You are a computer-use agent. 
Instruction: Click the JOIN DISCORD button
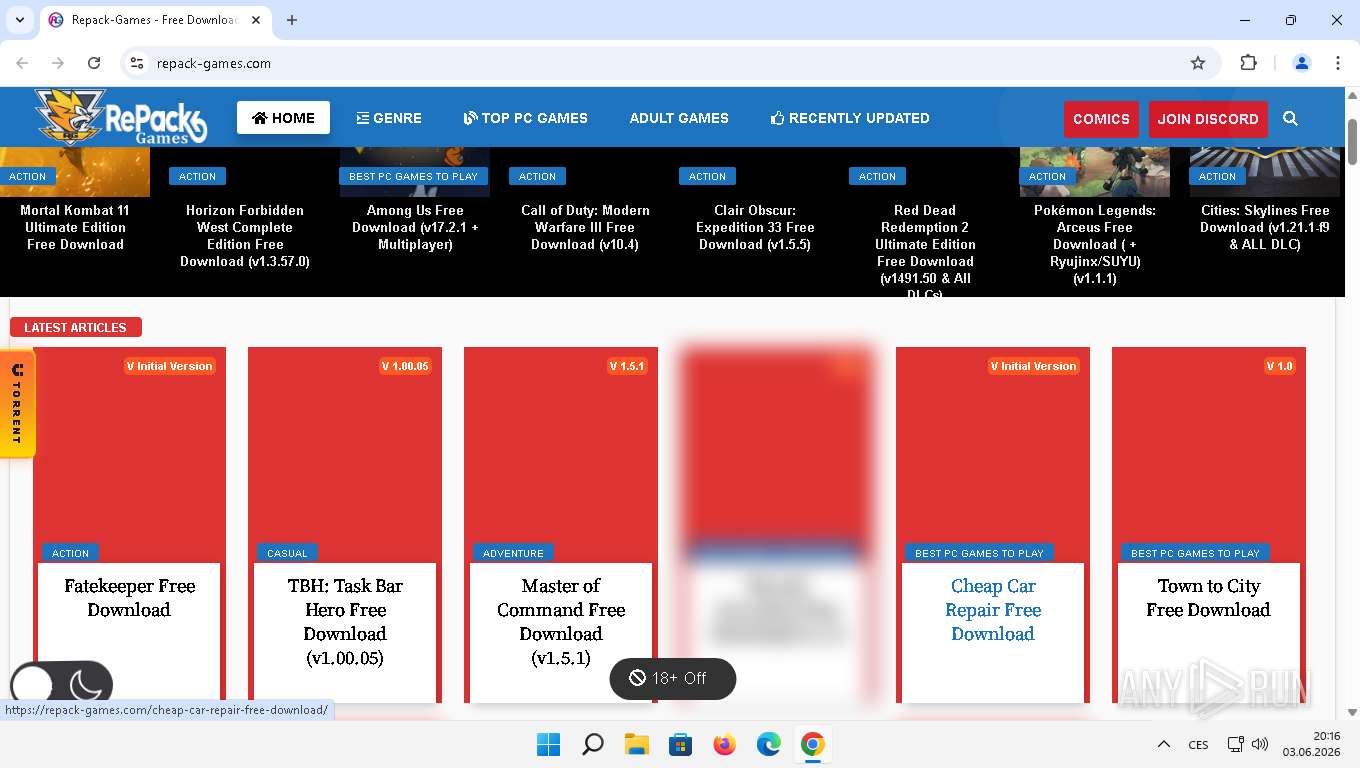1208,119
